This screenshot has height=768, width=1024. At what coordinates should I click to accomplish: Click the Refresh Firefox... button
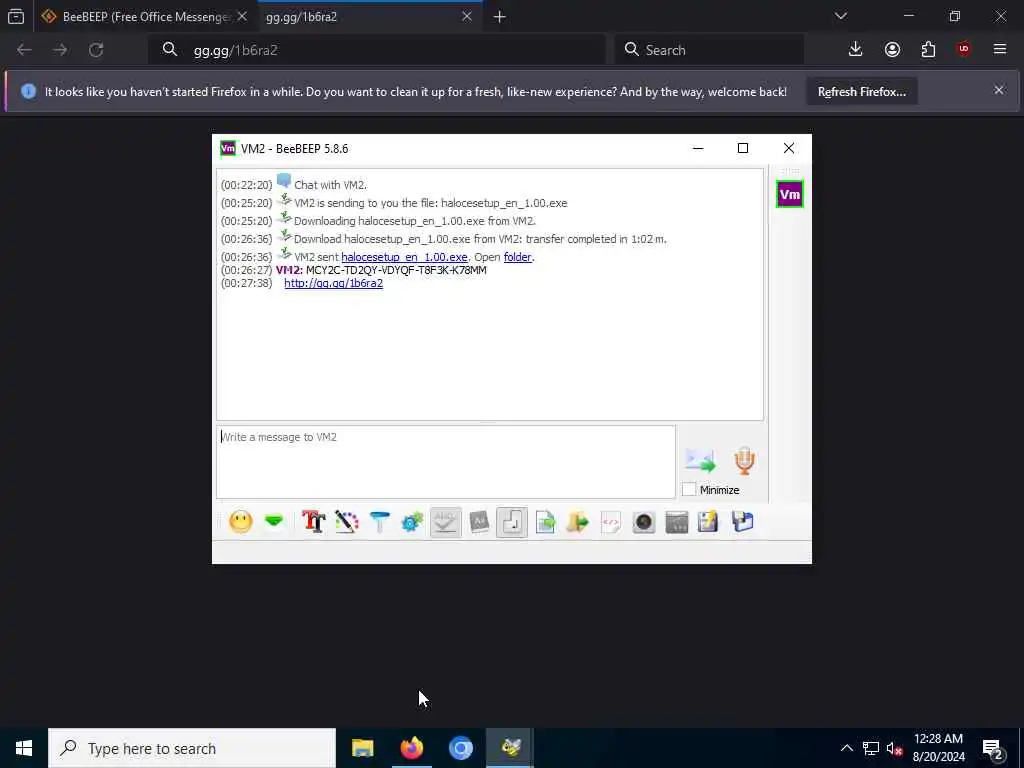[x=861, y=92]
